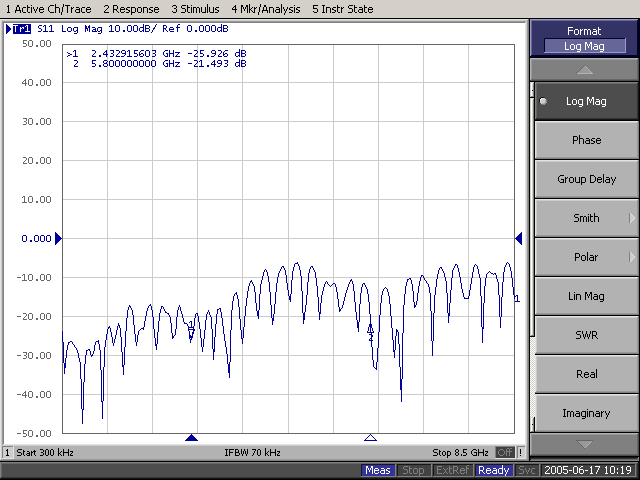Click the filled marker 1 triangle on frequency axis
This screenshot has width=640, height=480.
(192, 438)
